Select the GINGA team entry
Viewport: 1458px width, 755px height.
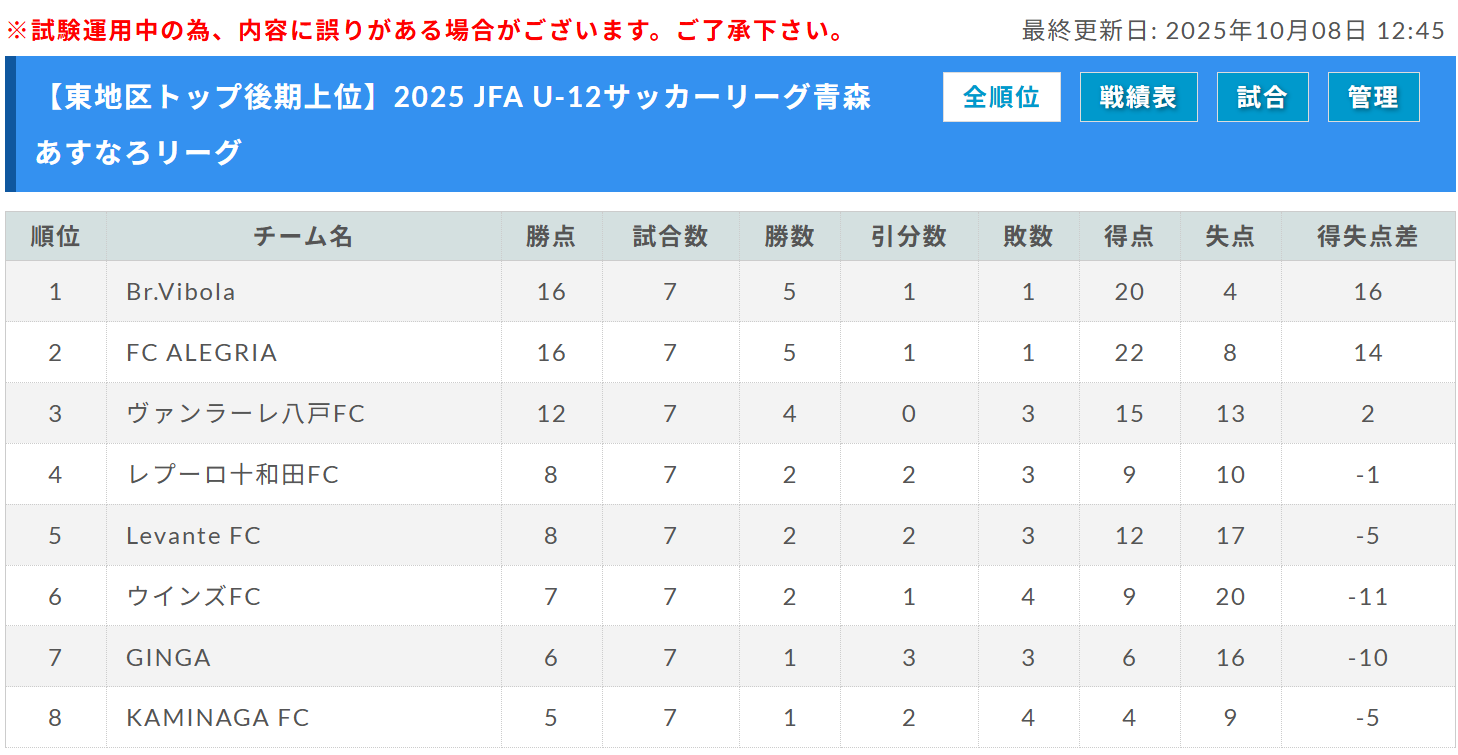169,658
